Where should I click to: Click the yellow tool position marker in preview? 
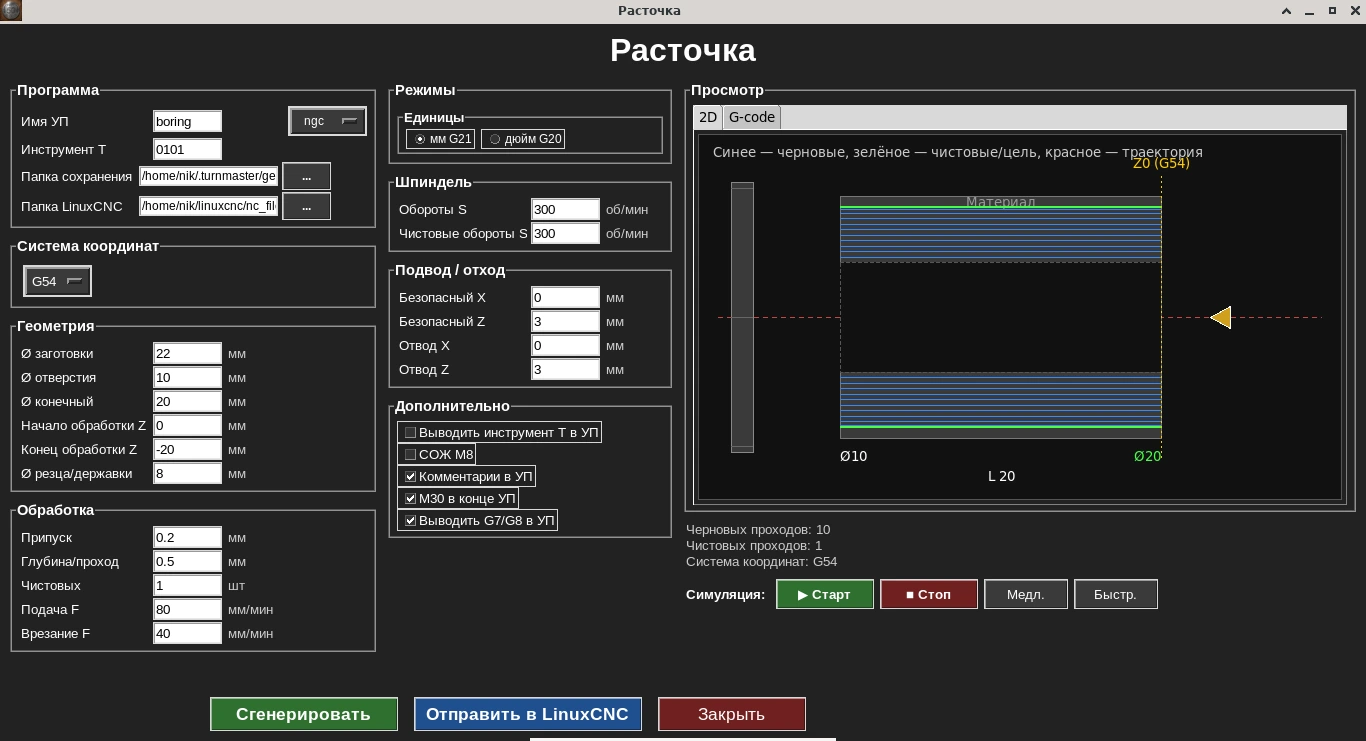tap(1221, 318)
